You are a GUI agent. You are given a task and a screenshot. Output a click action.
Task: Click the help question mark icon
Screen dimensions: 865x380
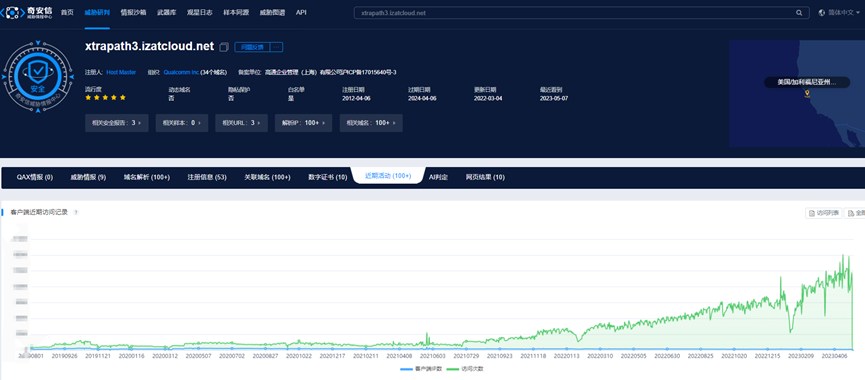click(x=76, y=212)
